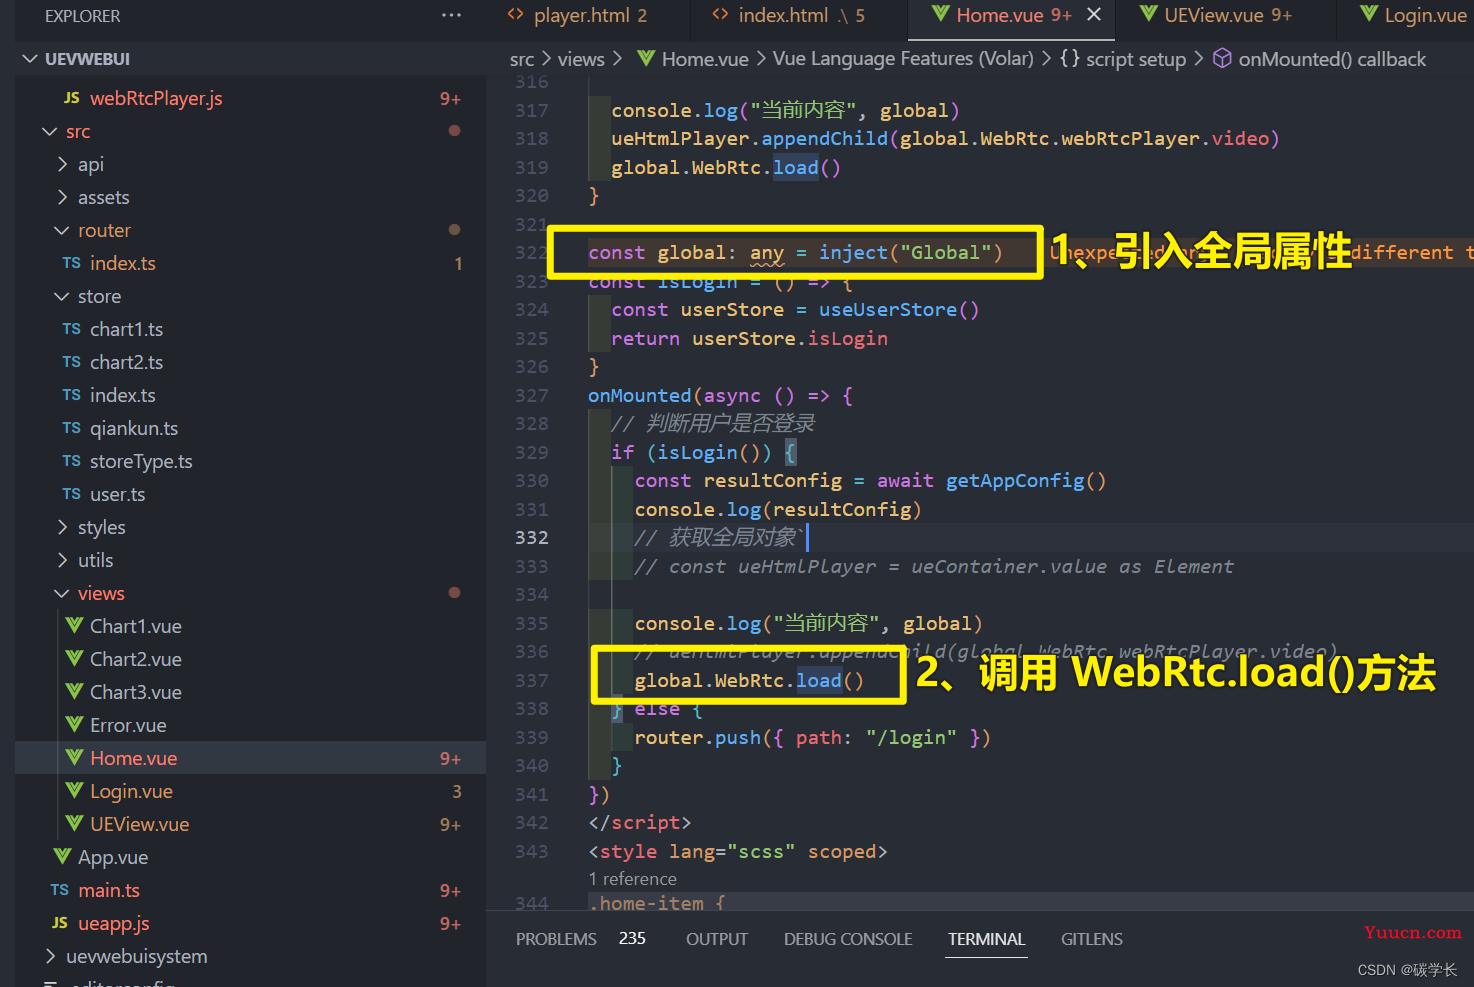
Task: Click the 235 problems count badge
Action: 632,938
